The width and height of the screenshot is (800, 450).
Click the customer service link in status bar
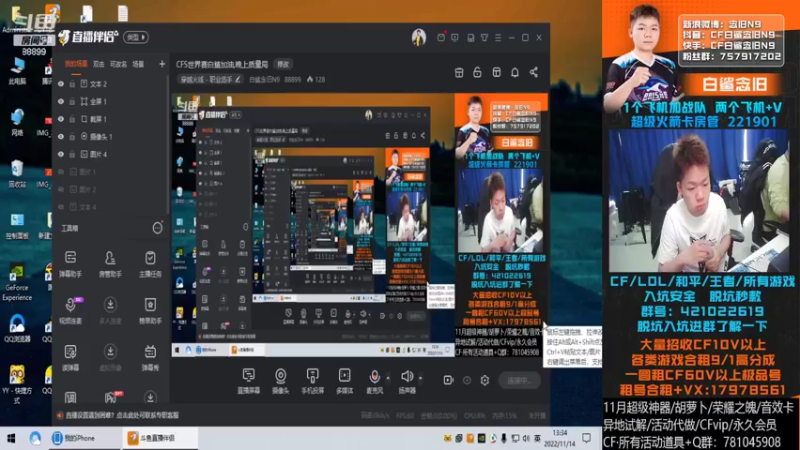tap(122, 415)
